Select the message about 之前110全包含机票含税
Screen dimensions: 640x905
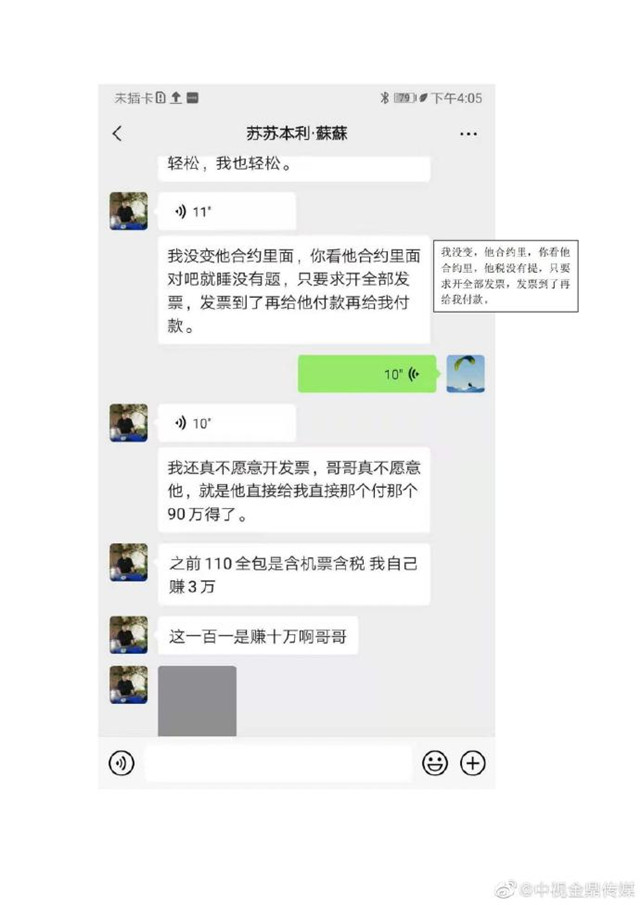pyautogui.click(x=294, y=574)
